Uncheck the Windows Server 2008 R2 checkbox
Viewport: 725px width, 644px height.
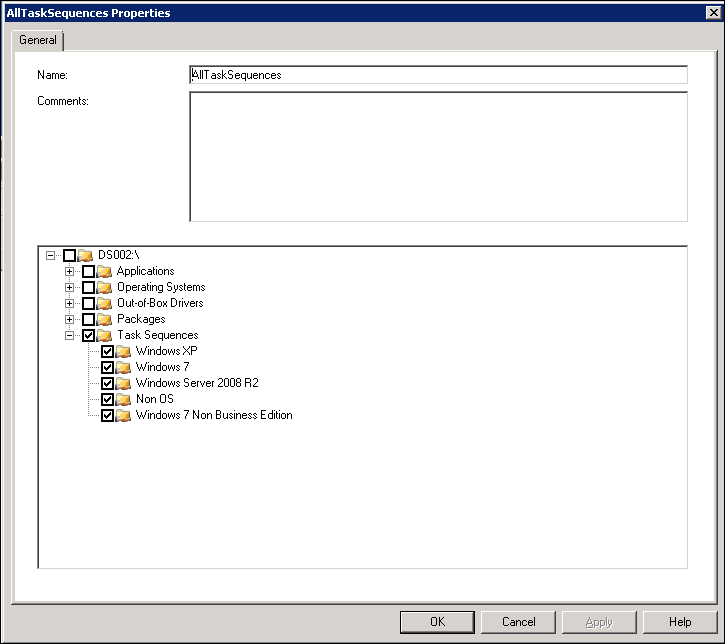[108, 384]
